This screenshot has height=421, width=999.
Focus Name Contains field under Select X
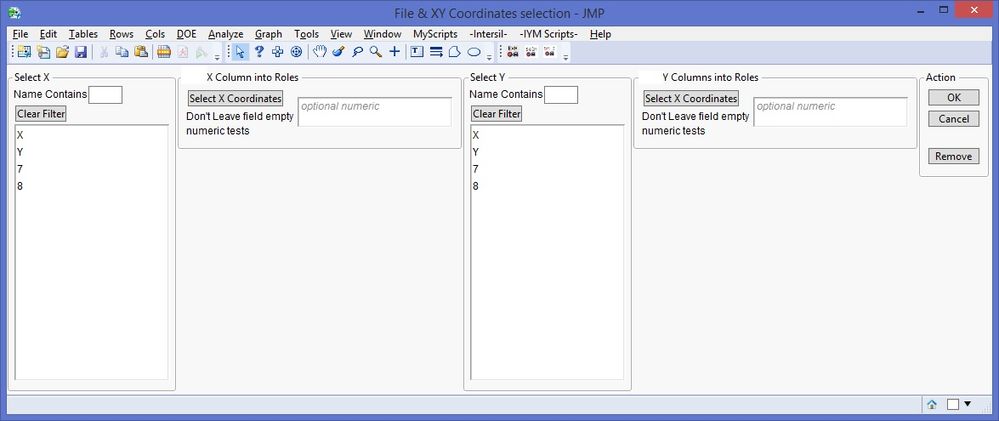pyautogui.click(x=105, y=95)
